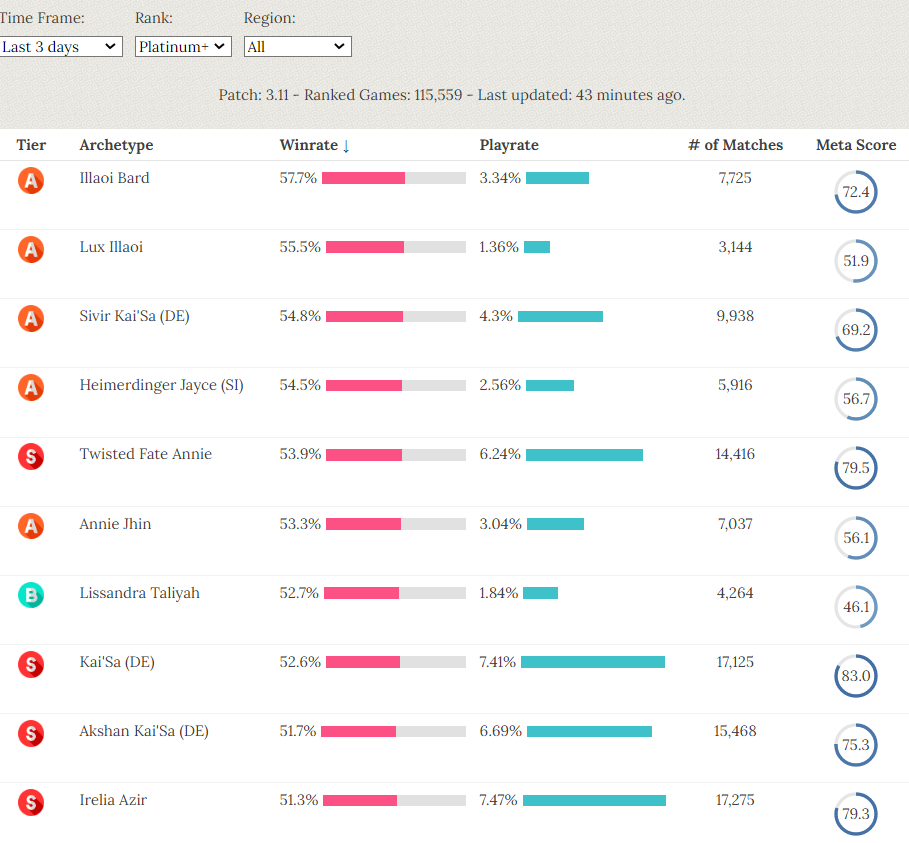Click the 83.0 meta score circle

[x=856, y=675]
